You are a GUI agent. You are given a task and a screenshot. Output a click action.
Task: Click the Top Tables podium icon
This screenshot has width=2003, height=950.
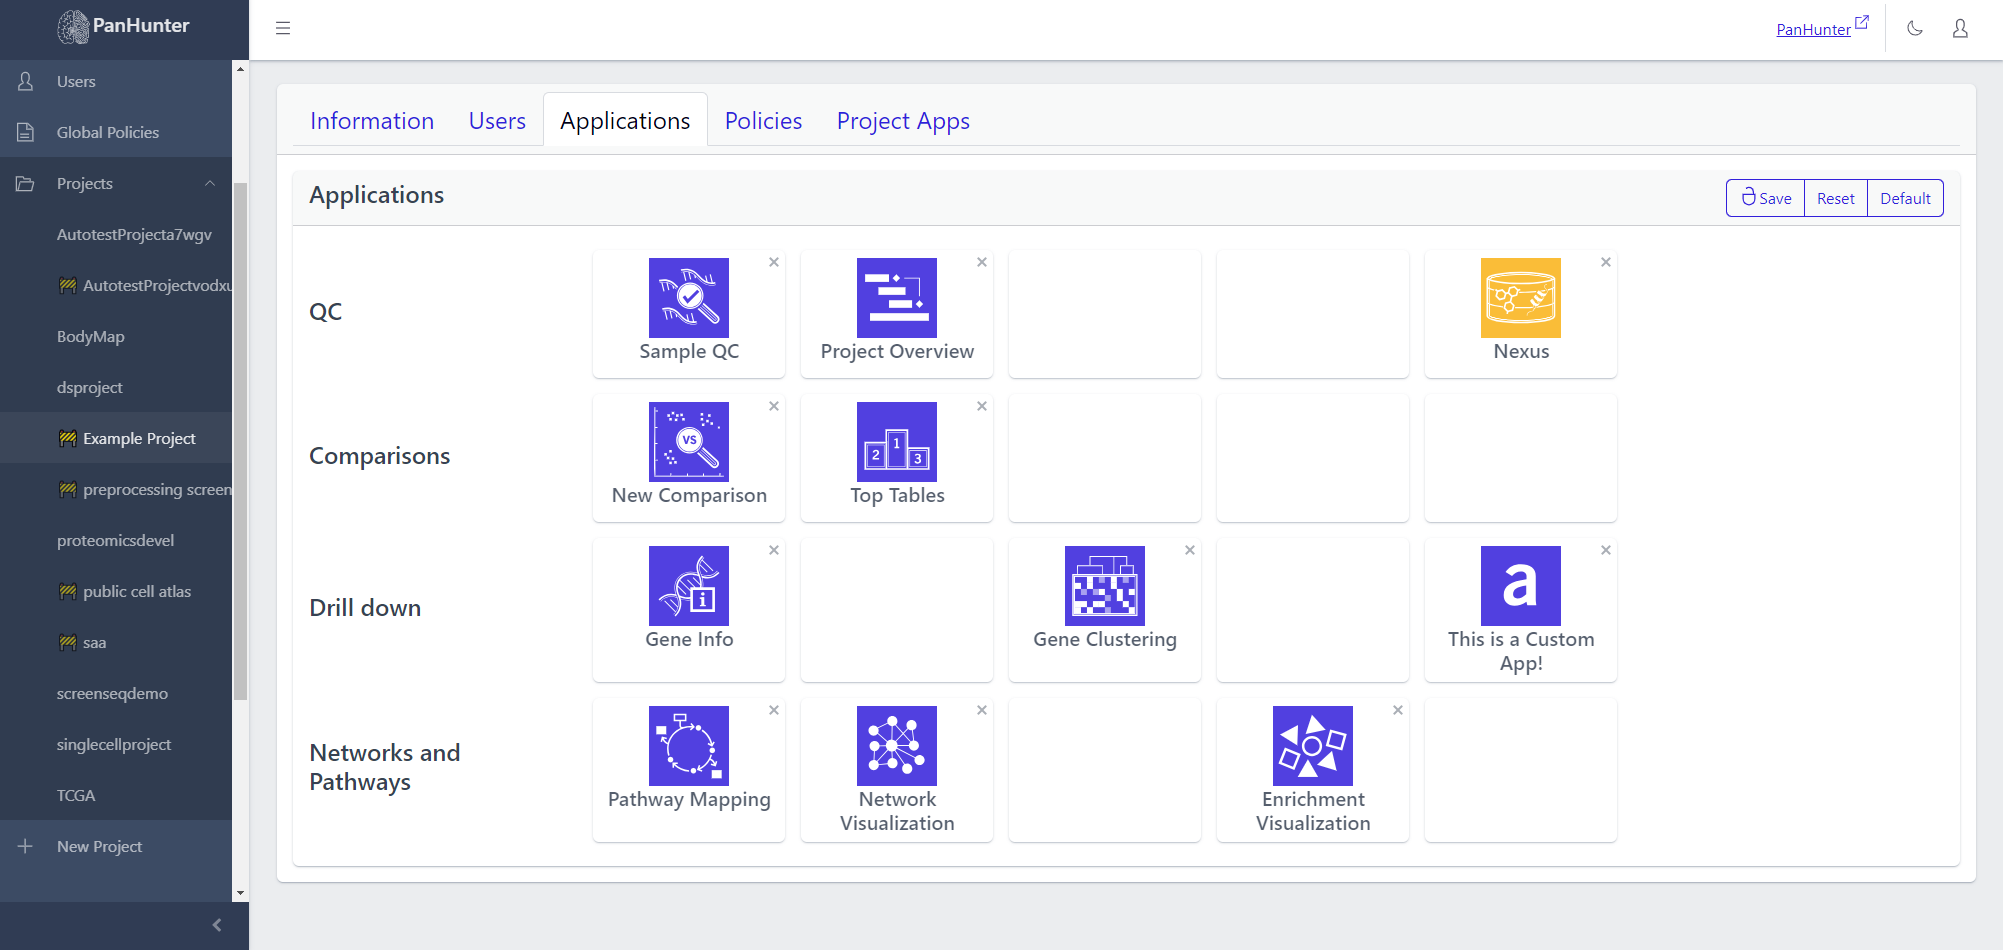pyautogui.click(x=896, y=442)
